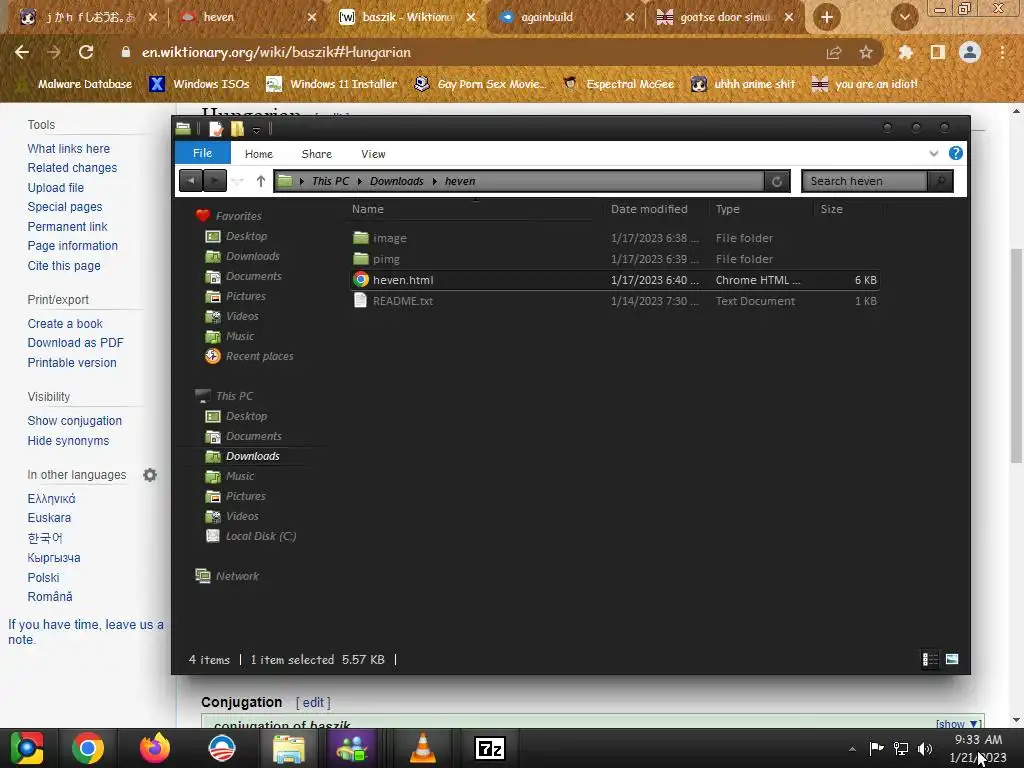Viewport: 1024px width, 768px height.
Task: Select Local Disk (C:) in navigation pane
Action: (261, 536)
